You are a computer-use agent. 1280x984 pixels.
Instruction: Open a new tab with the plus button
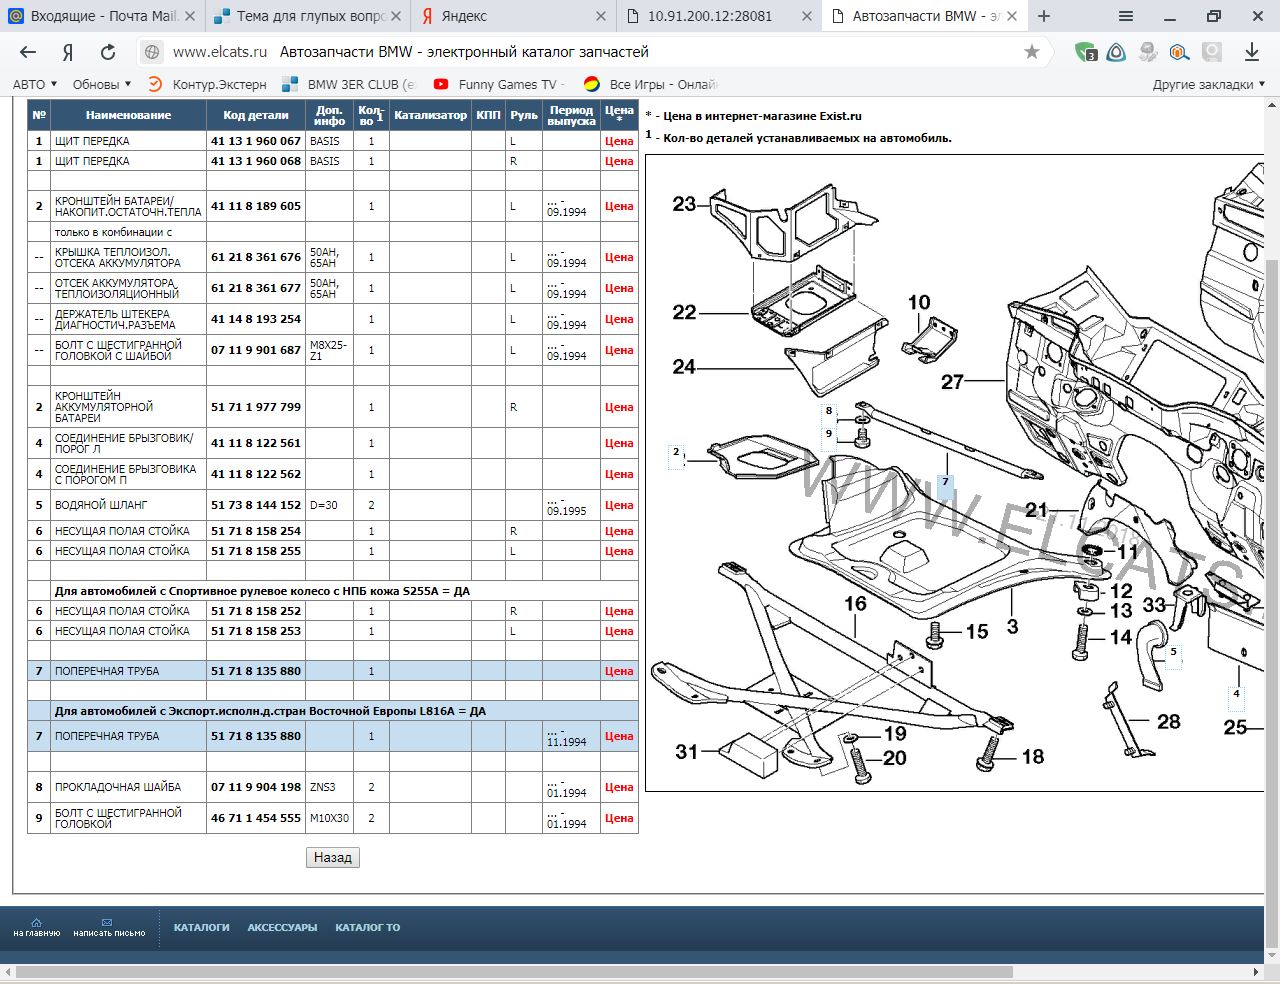[x=1044, y=16]
